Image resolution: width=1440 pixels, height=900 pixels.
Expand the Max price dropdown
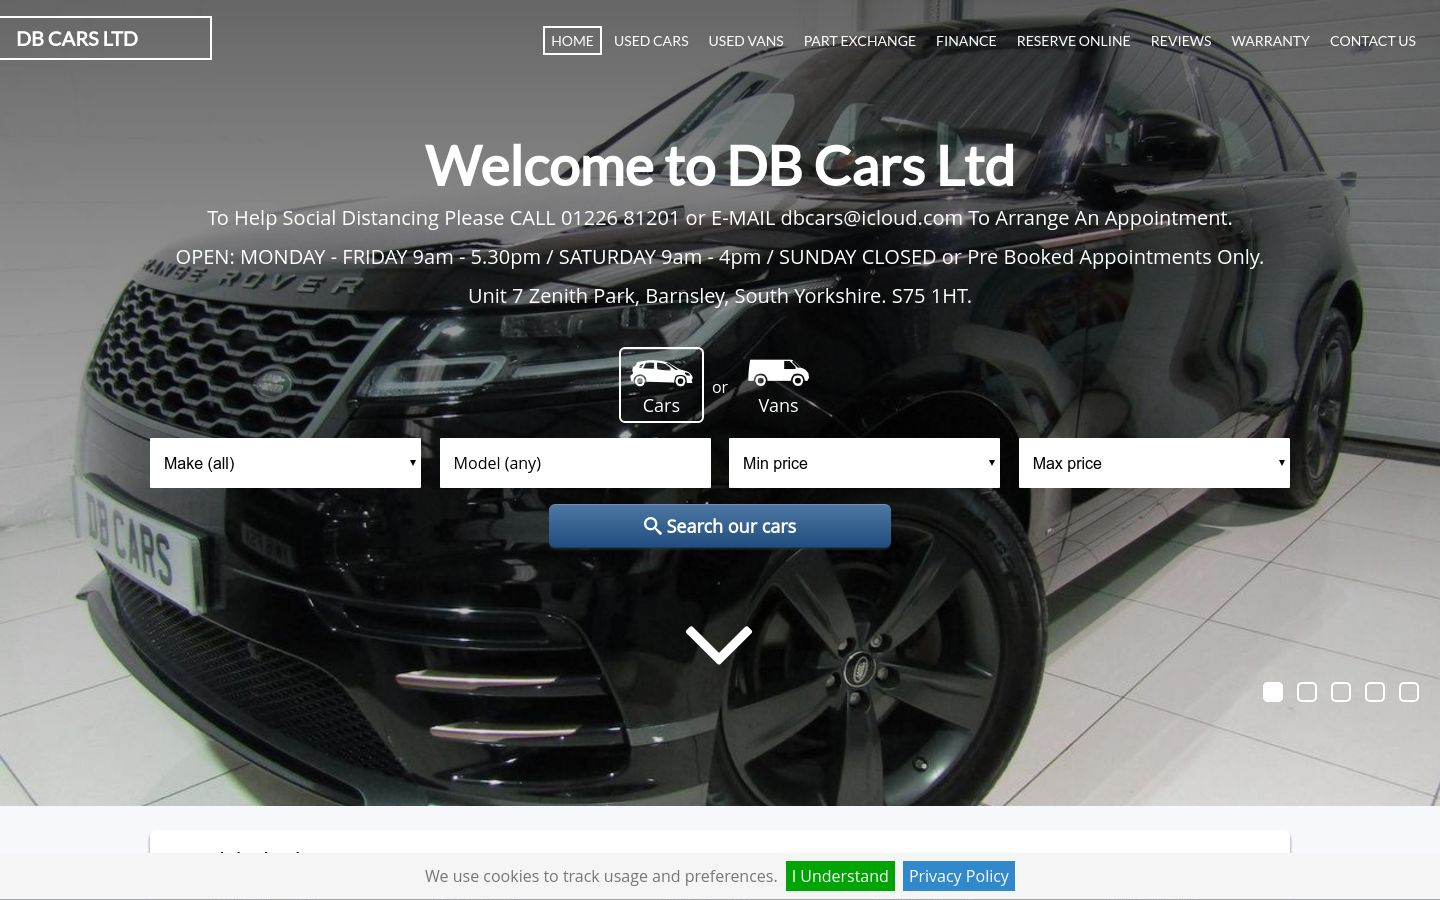click(1154, 463)
